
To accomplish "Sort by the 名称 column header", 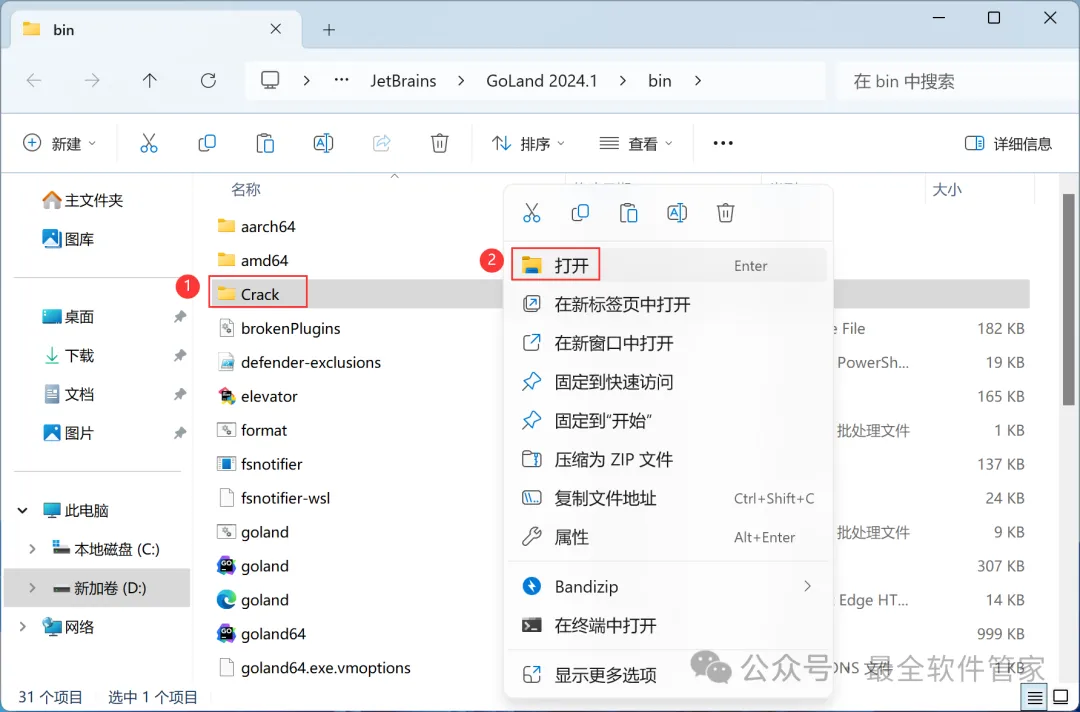I will point(246,189).
